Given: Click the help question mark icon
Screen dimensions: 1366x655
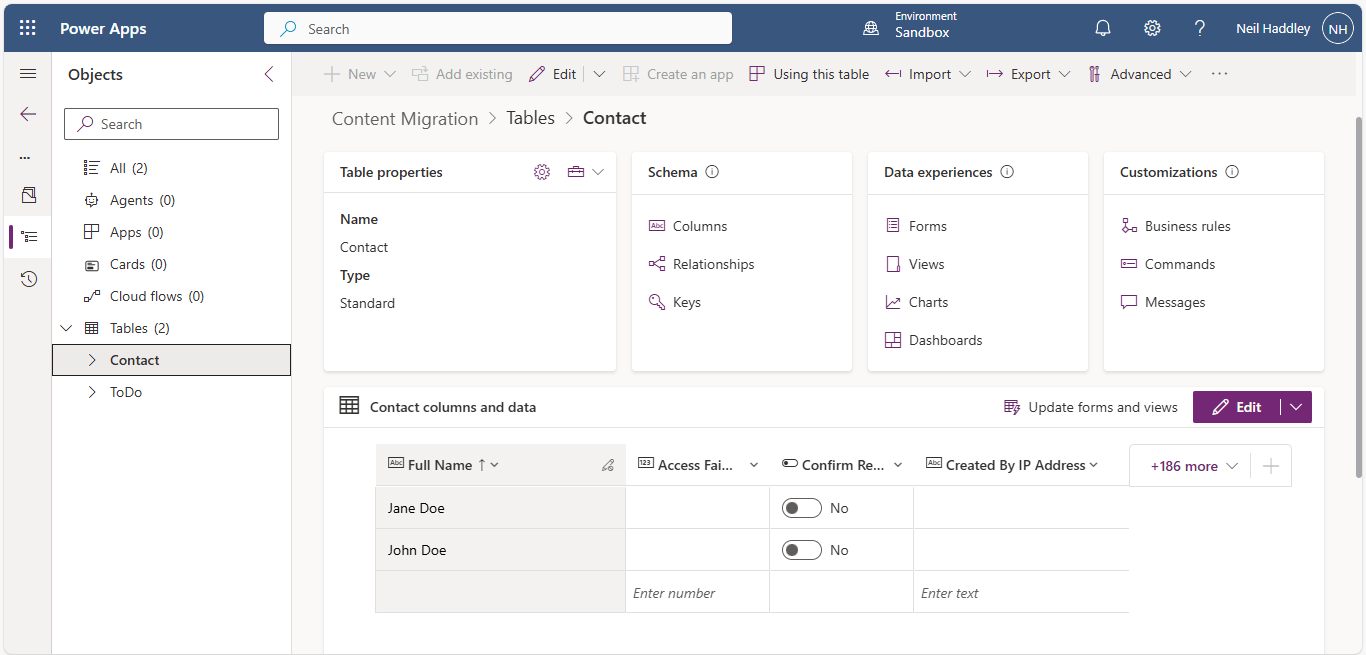Looking at the screenshot, I should 1200,28.
